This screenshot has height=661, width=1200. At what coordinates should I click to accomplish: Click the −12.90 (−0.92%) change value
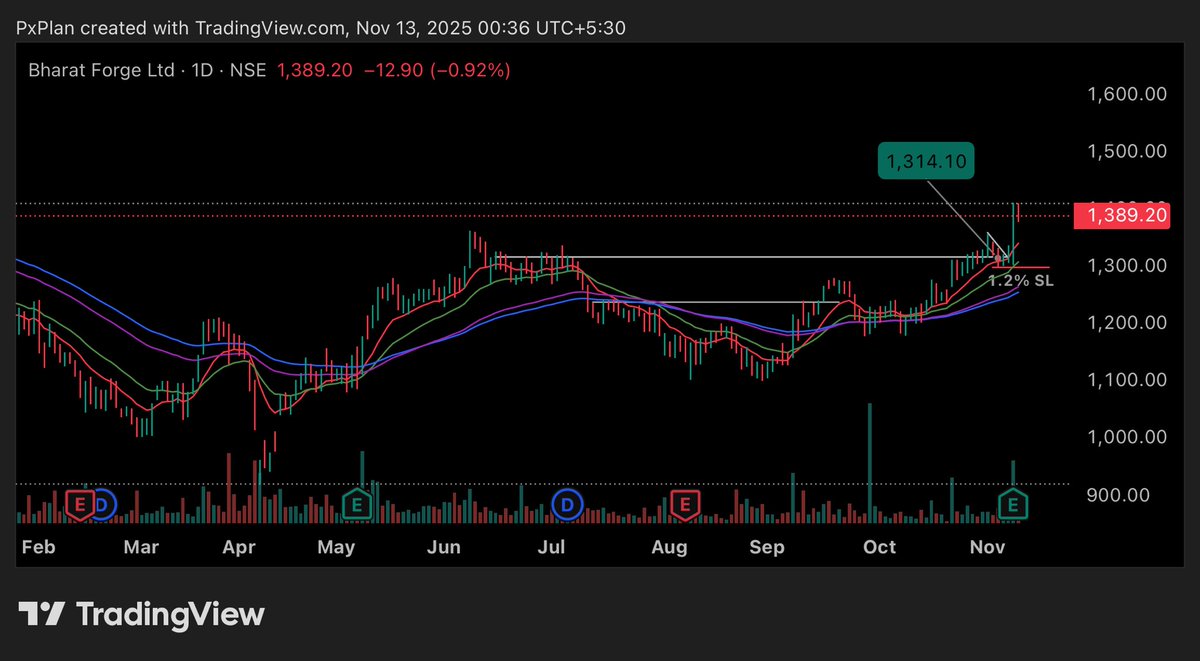(x=436, y=70)
